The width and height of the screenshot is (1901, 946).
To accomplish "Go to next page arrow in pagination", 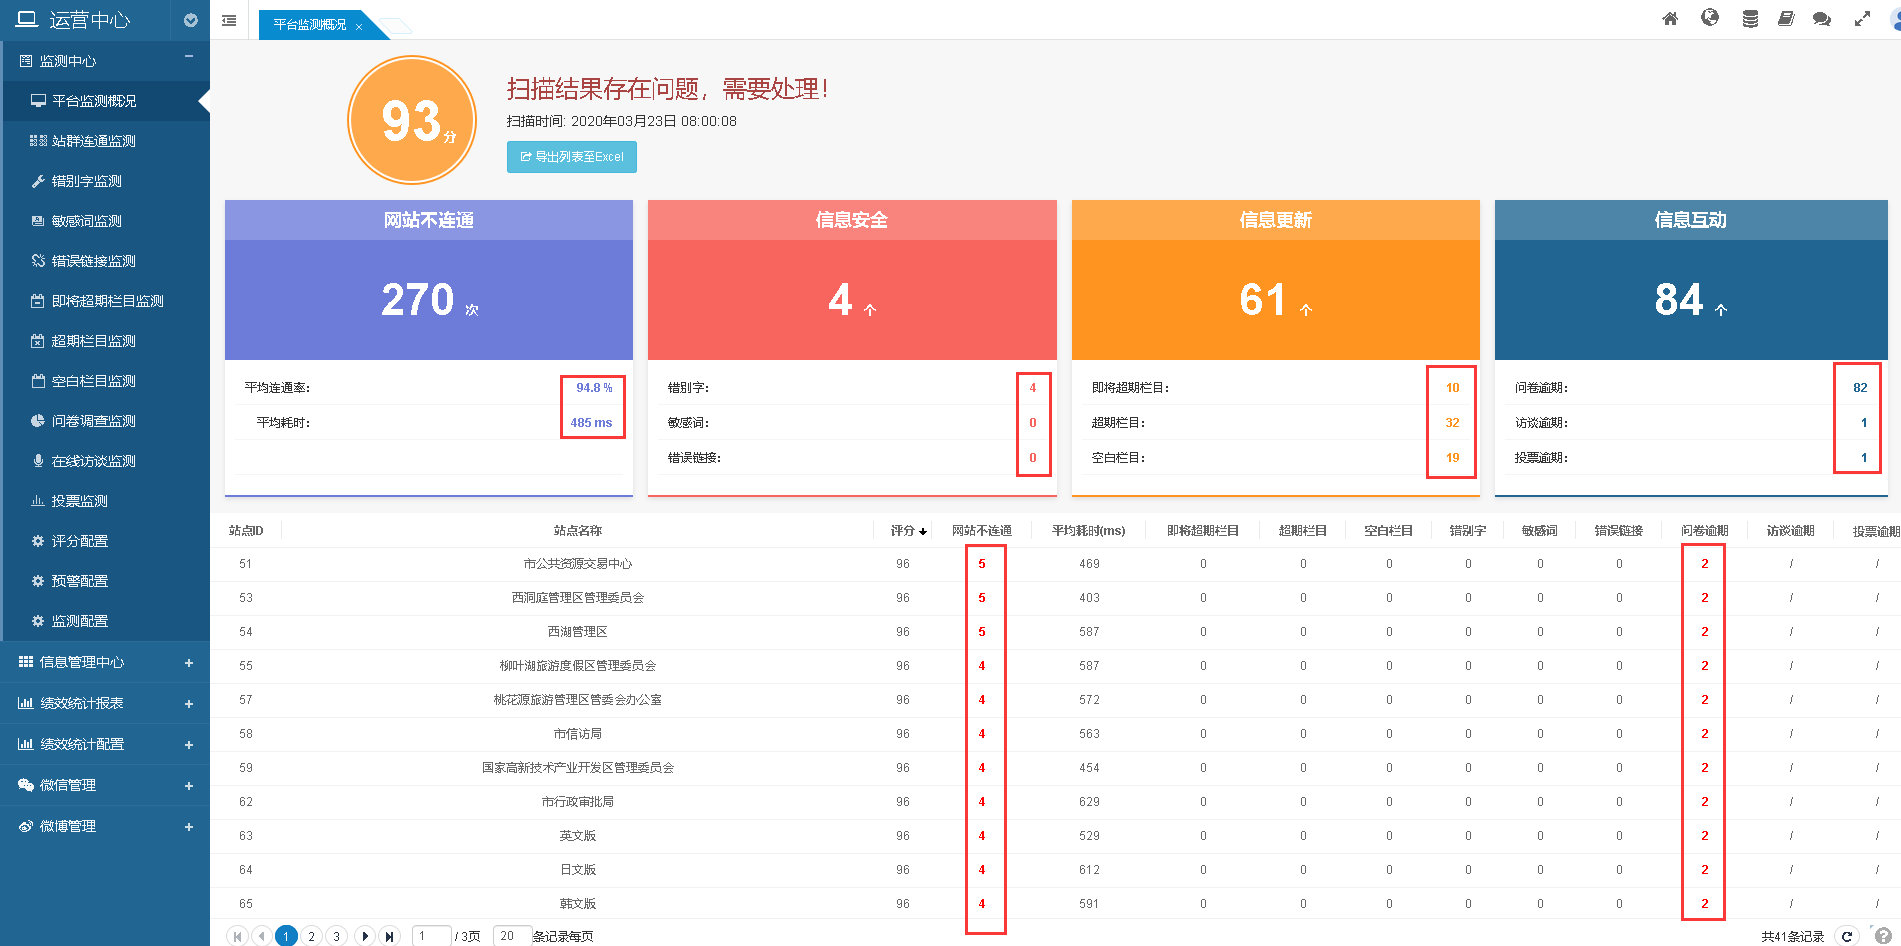I will pos(365,936).
